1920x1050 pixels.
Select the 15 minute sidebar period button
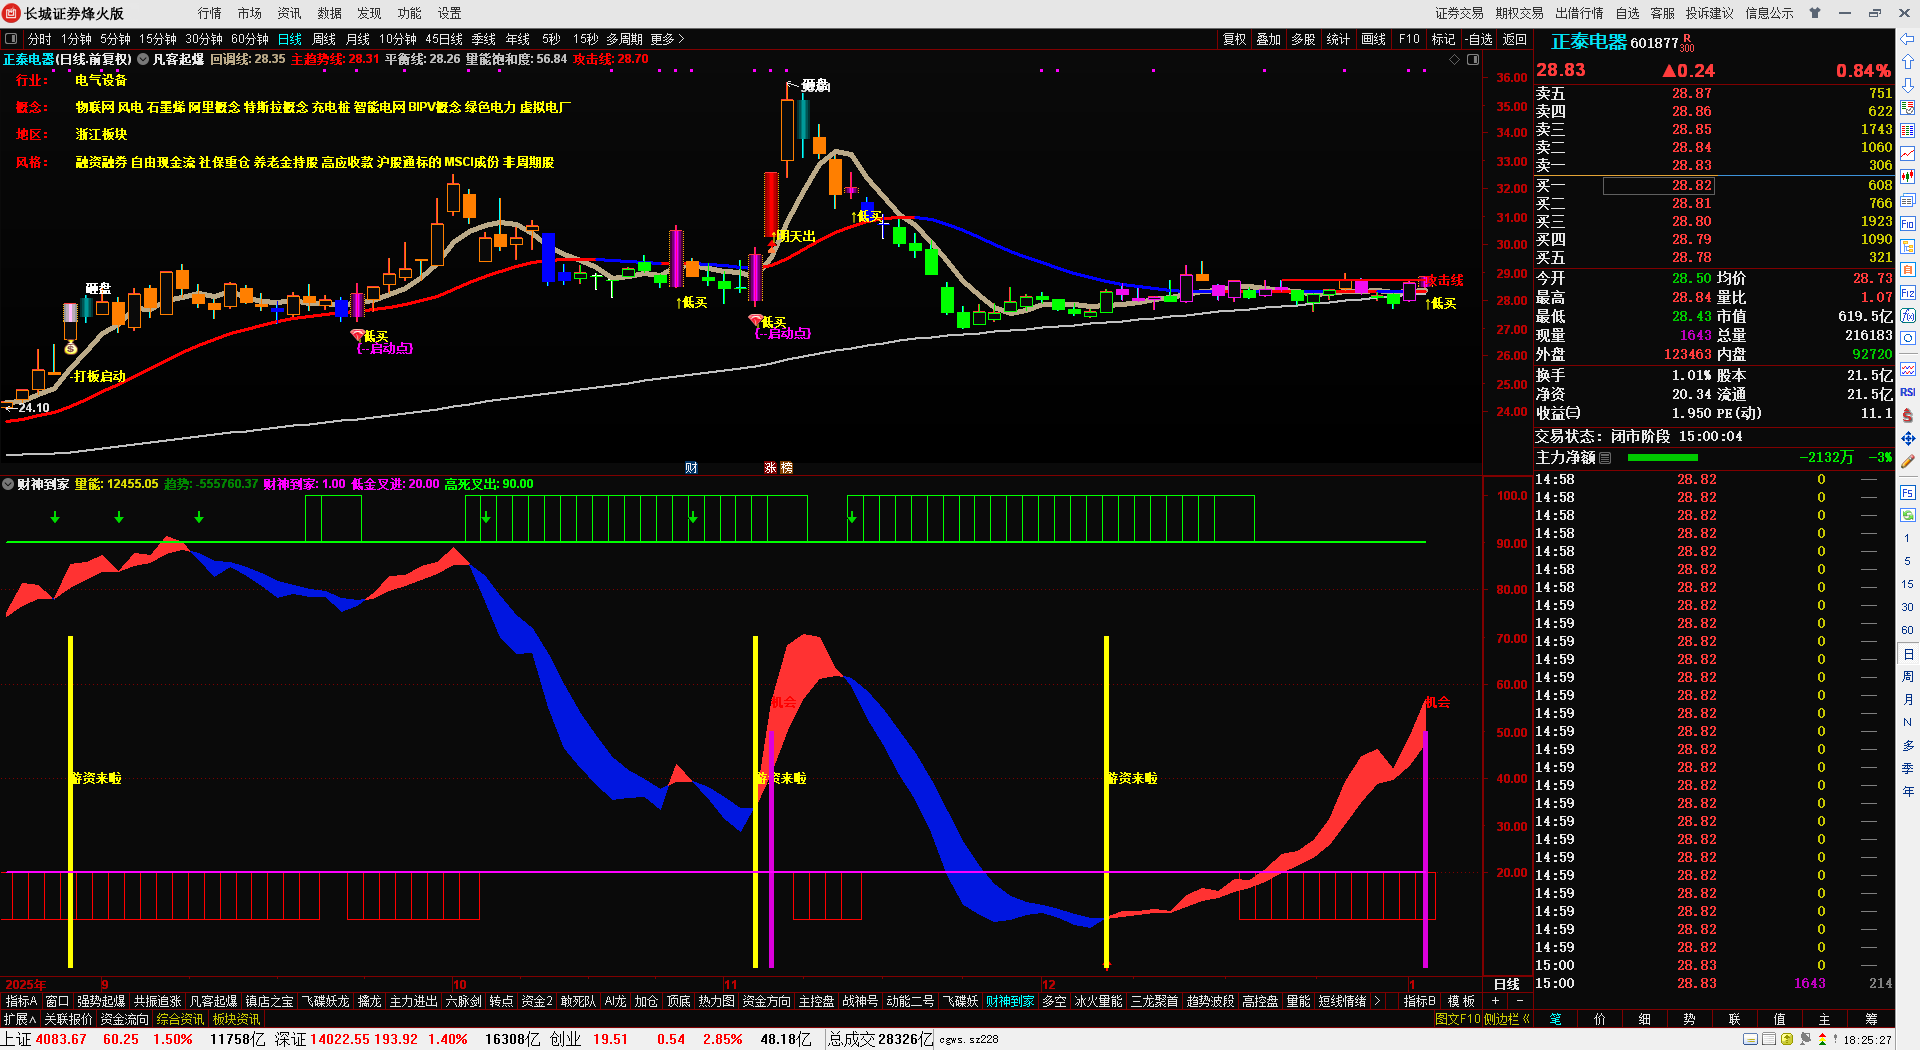1907,584
